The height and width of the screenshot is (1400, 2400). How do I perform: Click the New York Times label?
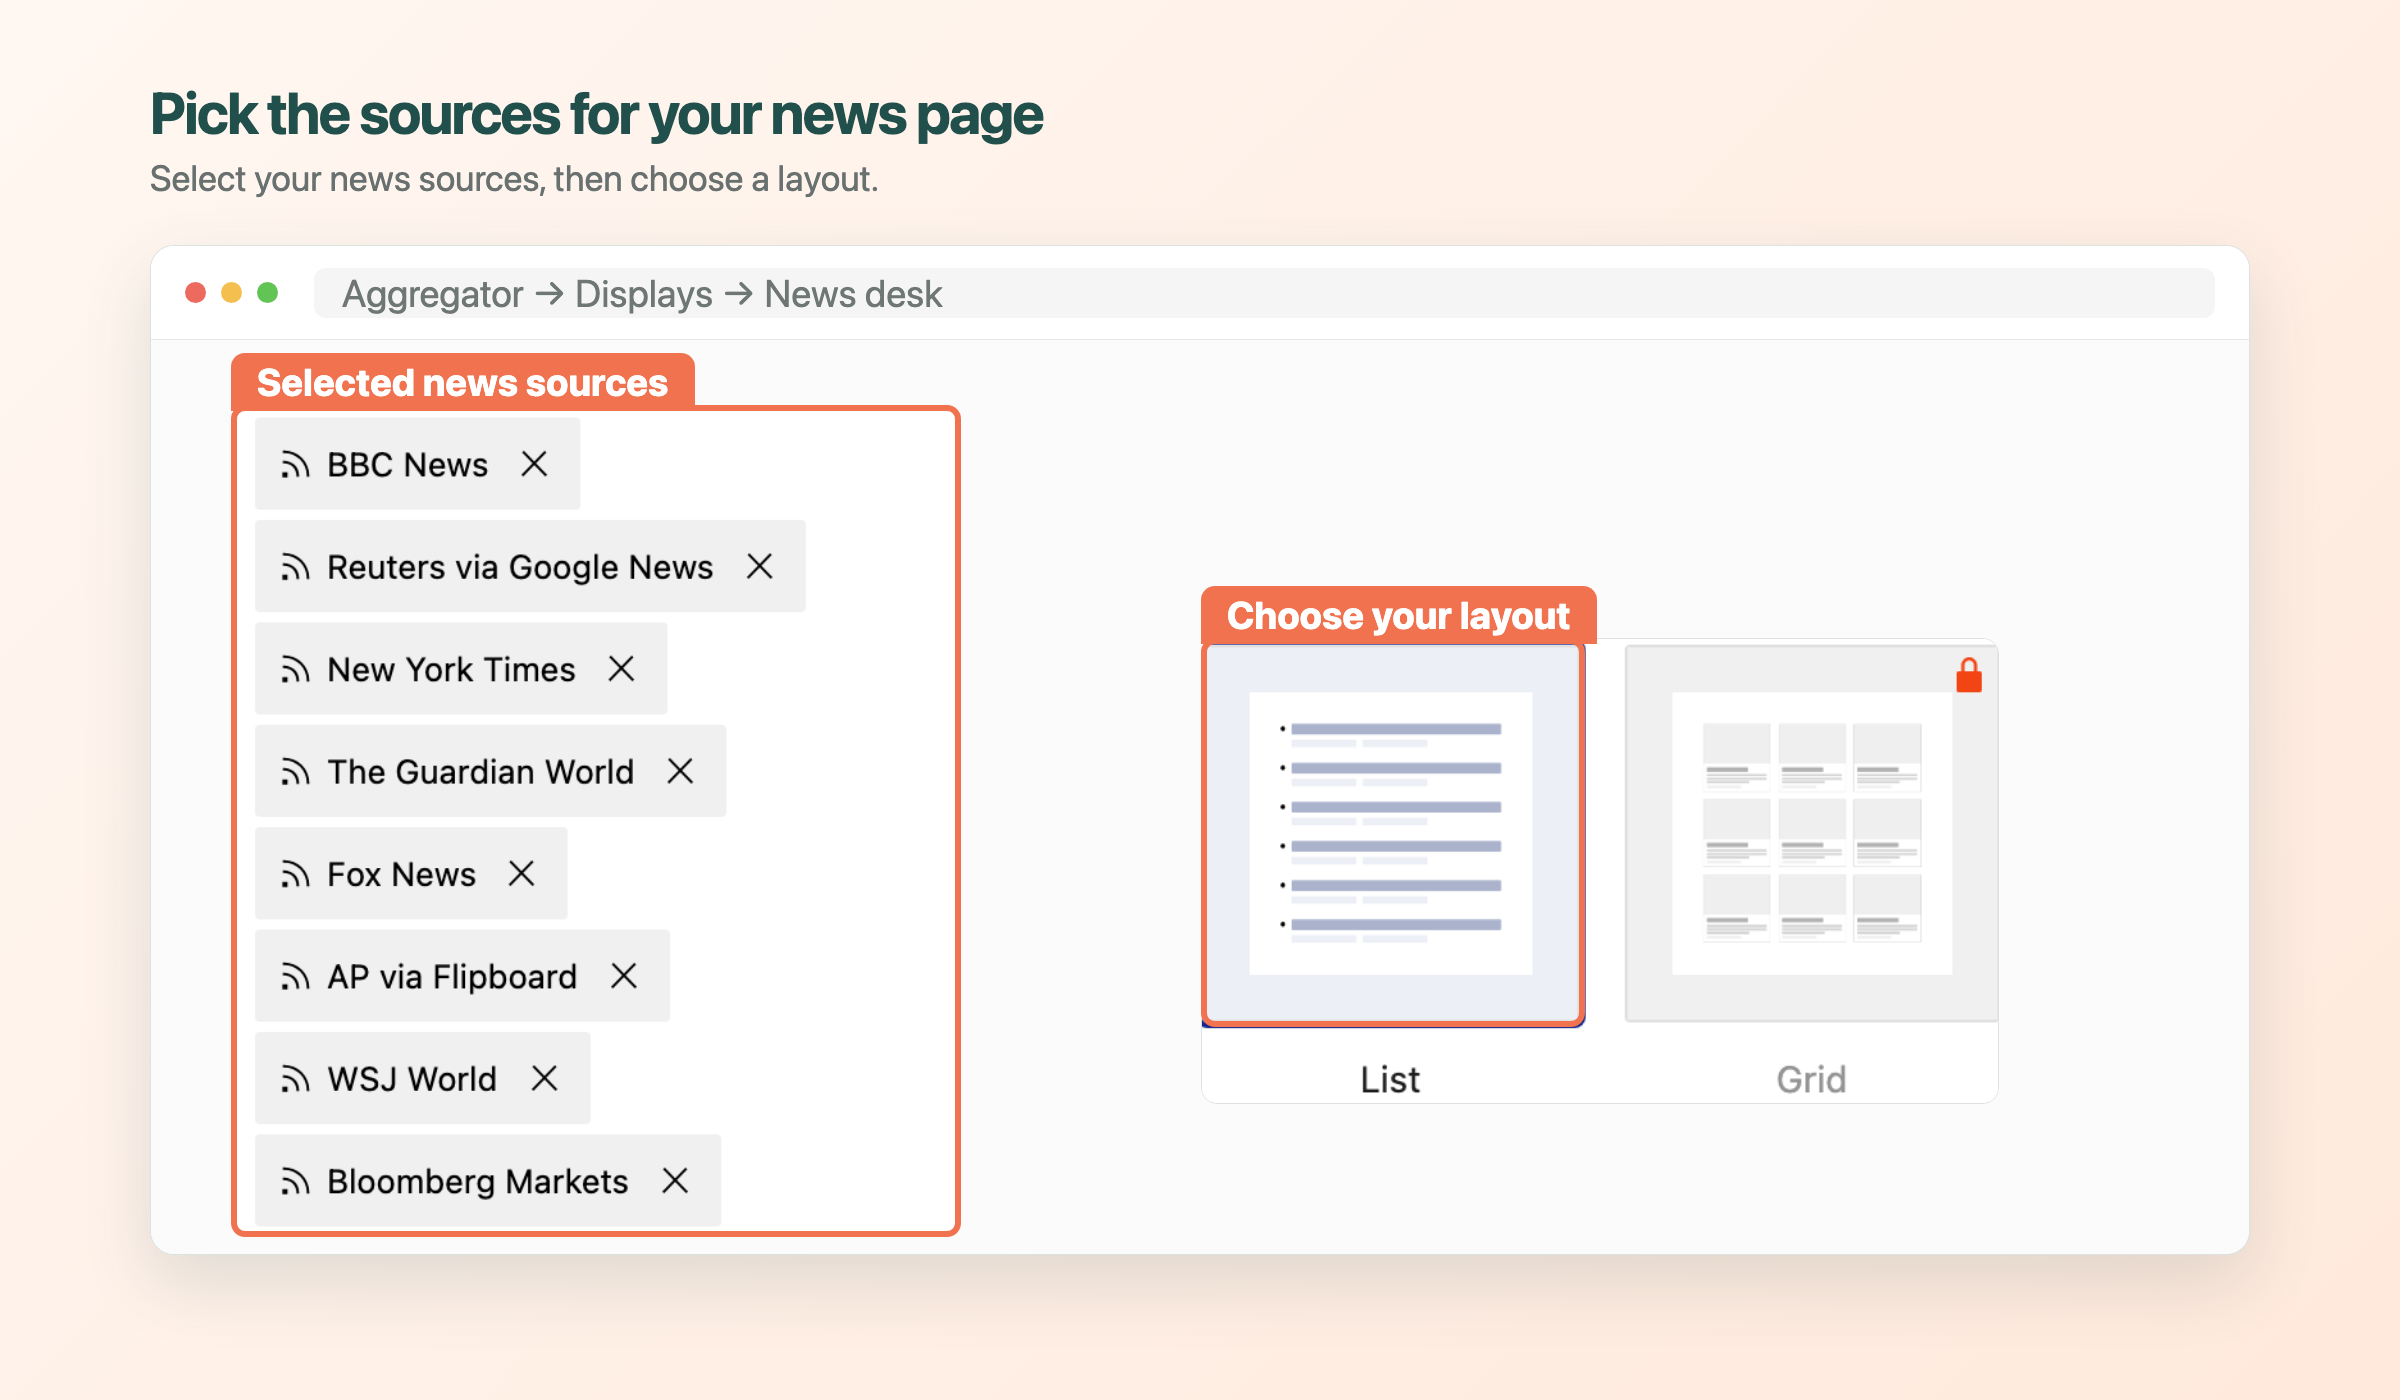[x=451, y=670]
